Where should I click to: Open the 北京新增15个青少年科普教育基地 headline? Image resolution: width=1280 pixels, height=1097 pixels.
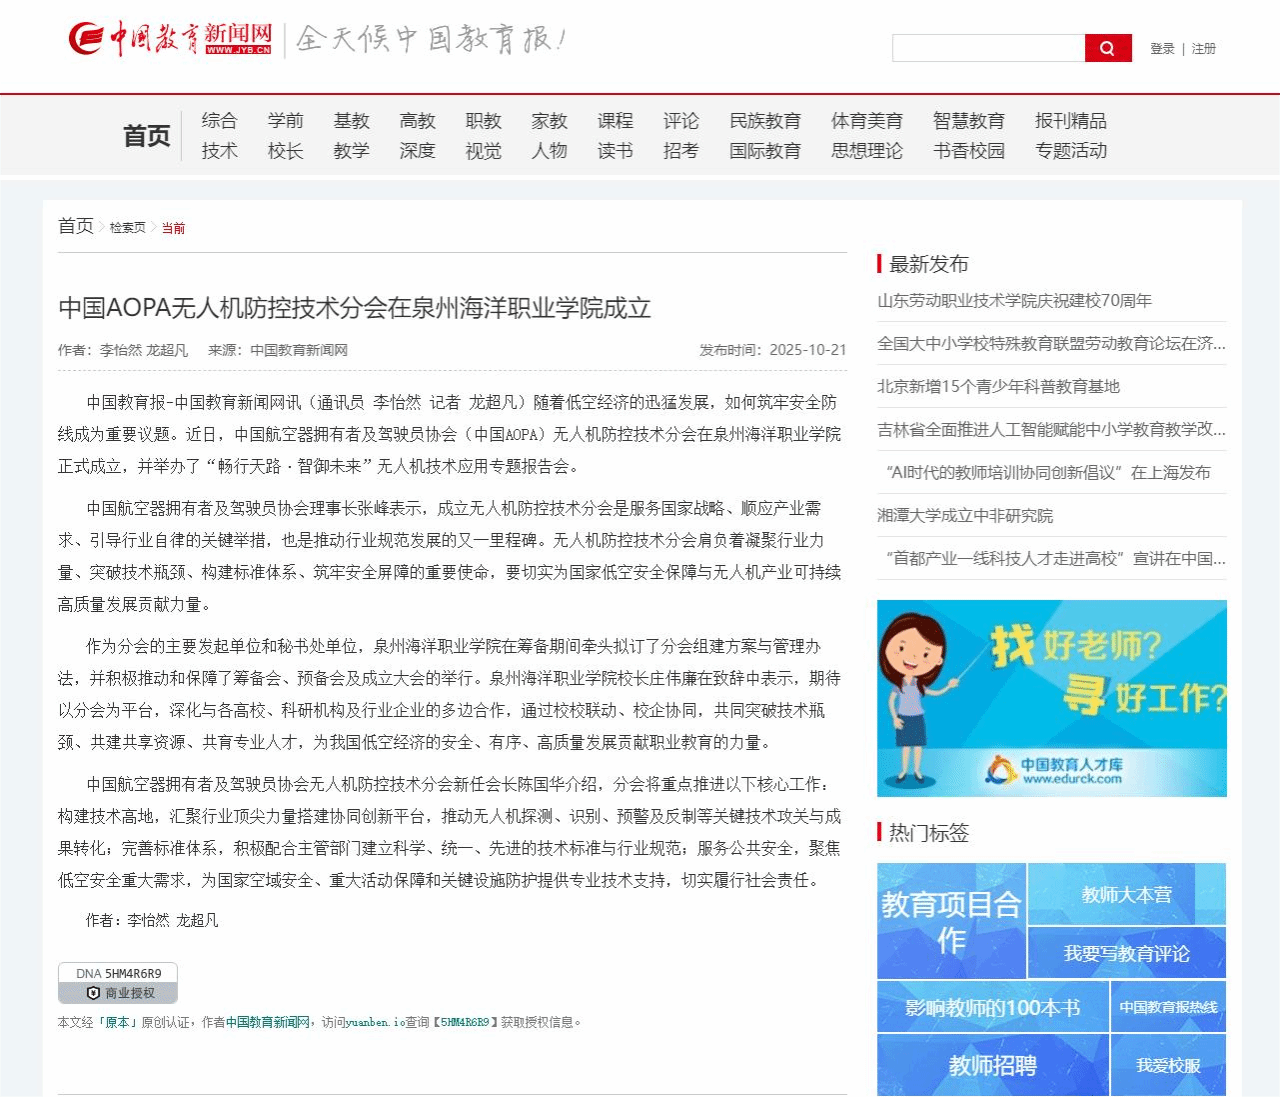(x=998, y=387)
